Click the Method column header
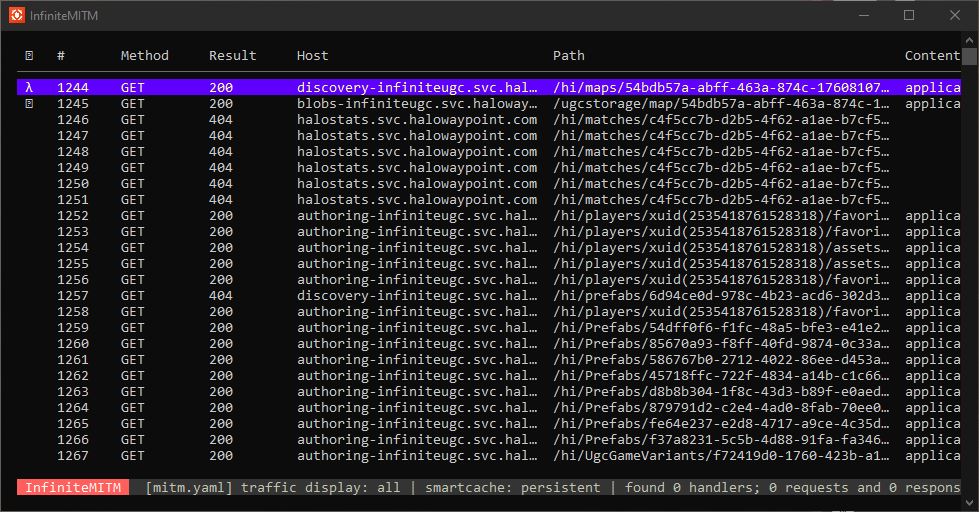 coord(144,56)
